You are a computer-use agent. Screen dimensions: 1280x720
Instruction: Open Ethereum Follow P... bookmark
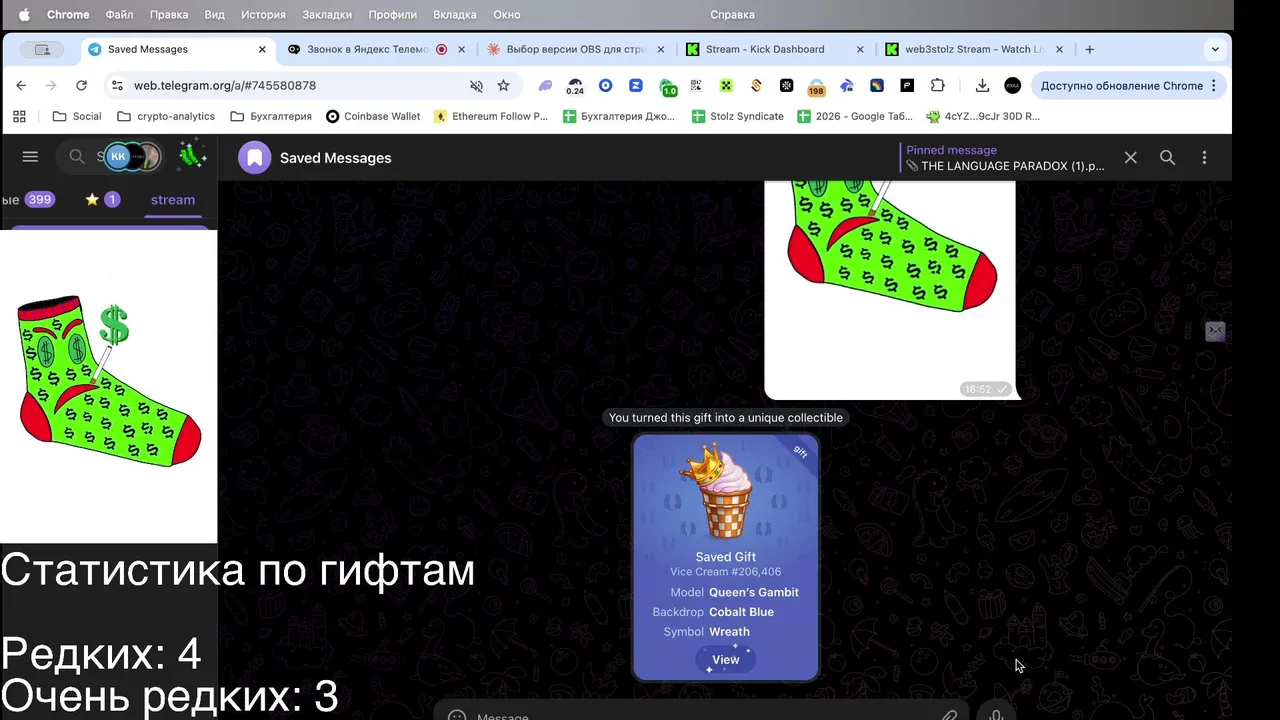[x=490, y=116]
